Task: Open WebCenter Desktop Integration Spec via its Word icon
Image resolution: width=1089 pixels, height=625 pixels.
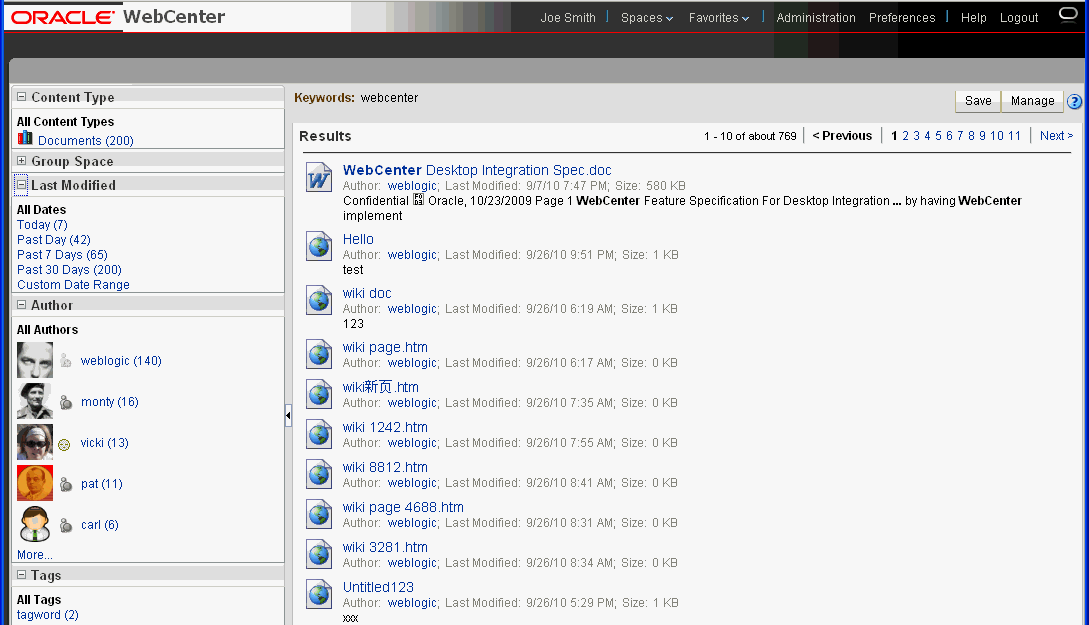Action: [317, 178]
